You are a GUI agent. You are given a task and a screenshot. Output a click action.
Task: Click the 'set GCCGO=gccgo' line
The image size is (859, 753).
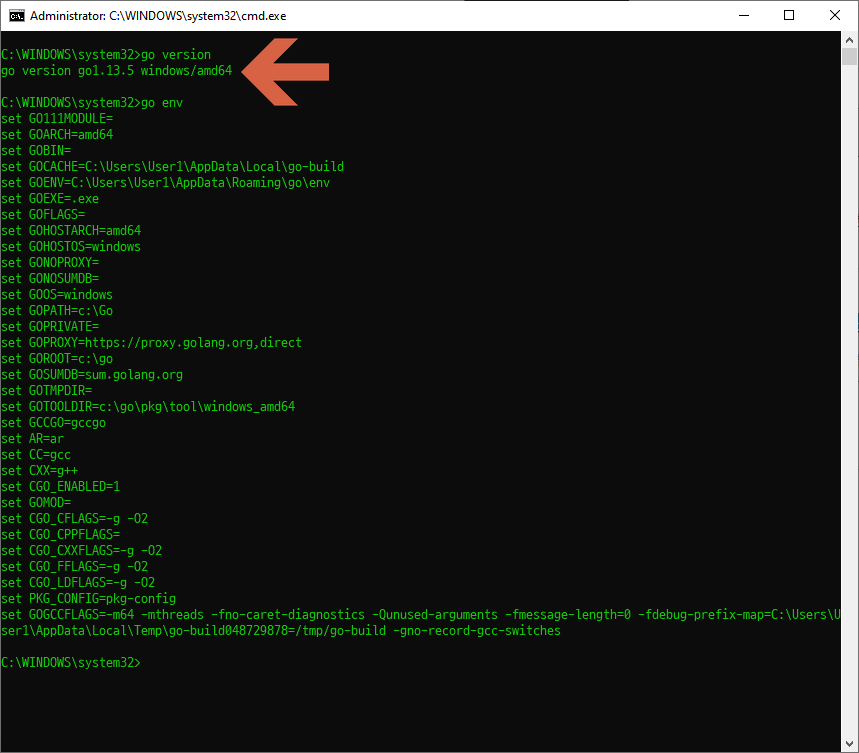click(x=54, y=423)
